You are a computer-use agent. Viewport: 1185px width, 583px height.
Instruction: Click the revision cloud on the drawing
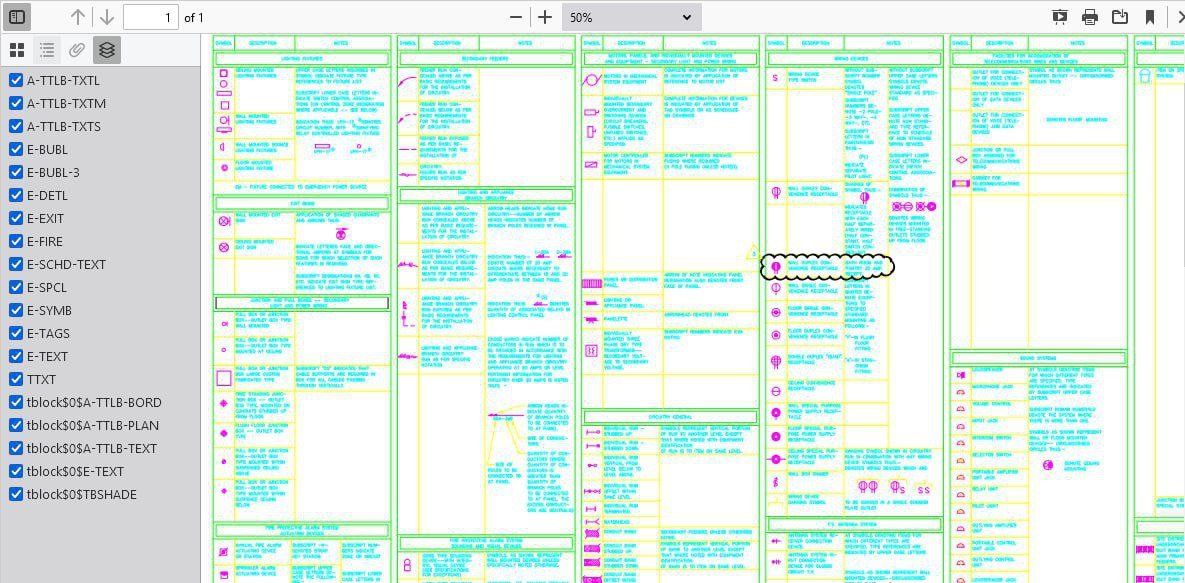click(x=827, y=266)
